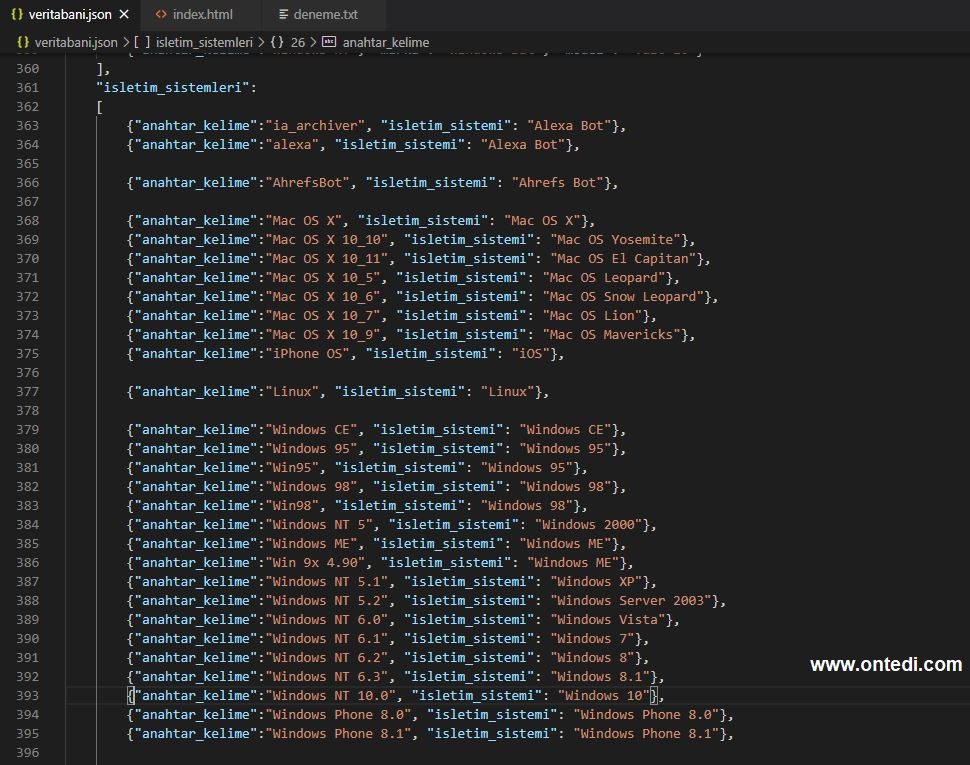Click the "Windows 7" value
The height and width of the screenshot is (765, 970).
coord(593,639)
